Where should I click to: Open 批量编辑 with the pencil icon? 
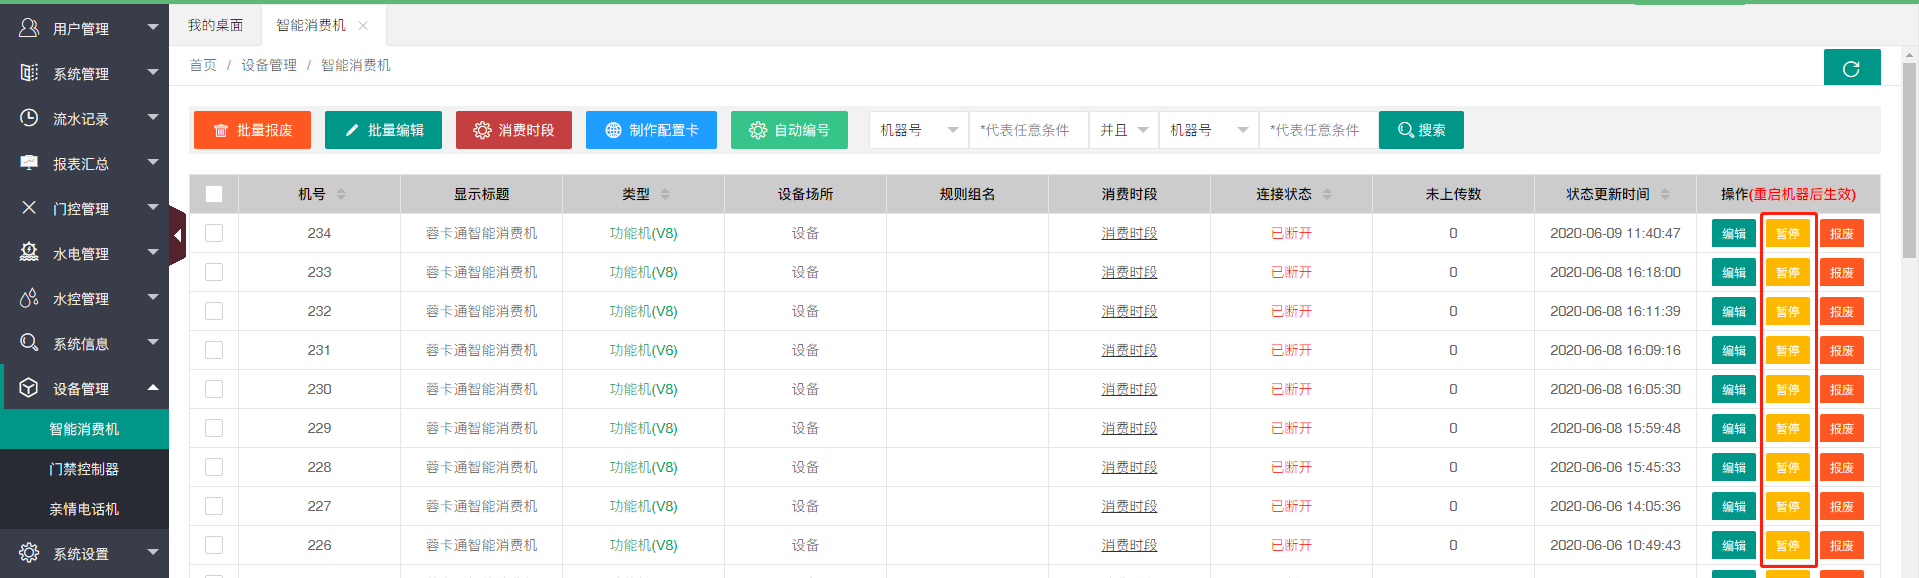click(383, 130)
